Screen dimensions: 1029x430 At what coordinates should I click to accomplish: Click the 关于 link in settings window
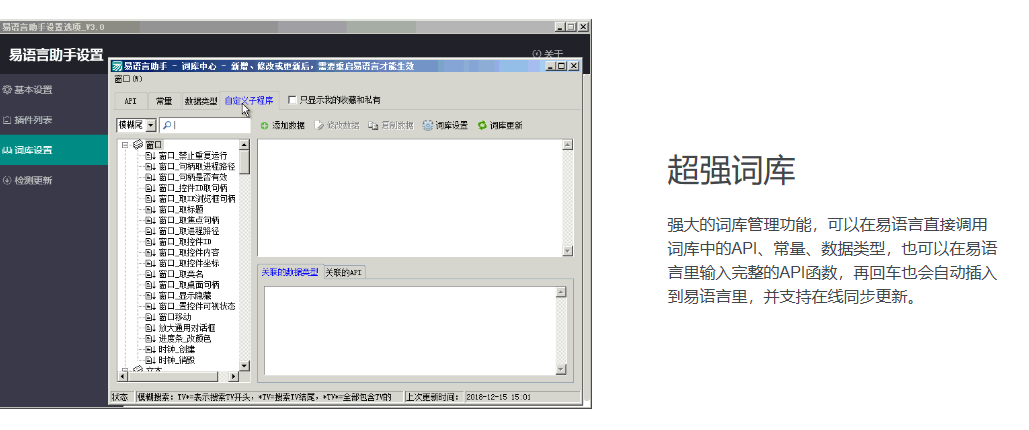coord(547,53)
